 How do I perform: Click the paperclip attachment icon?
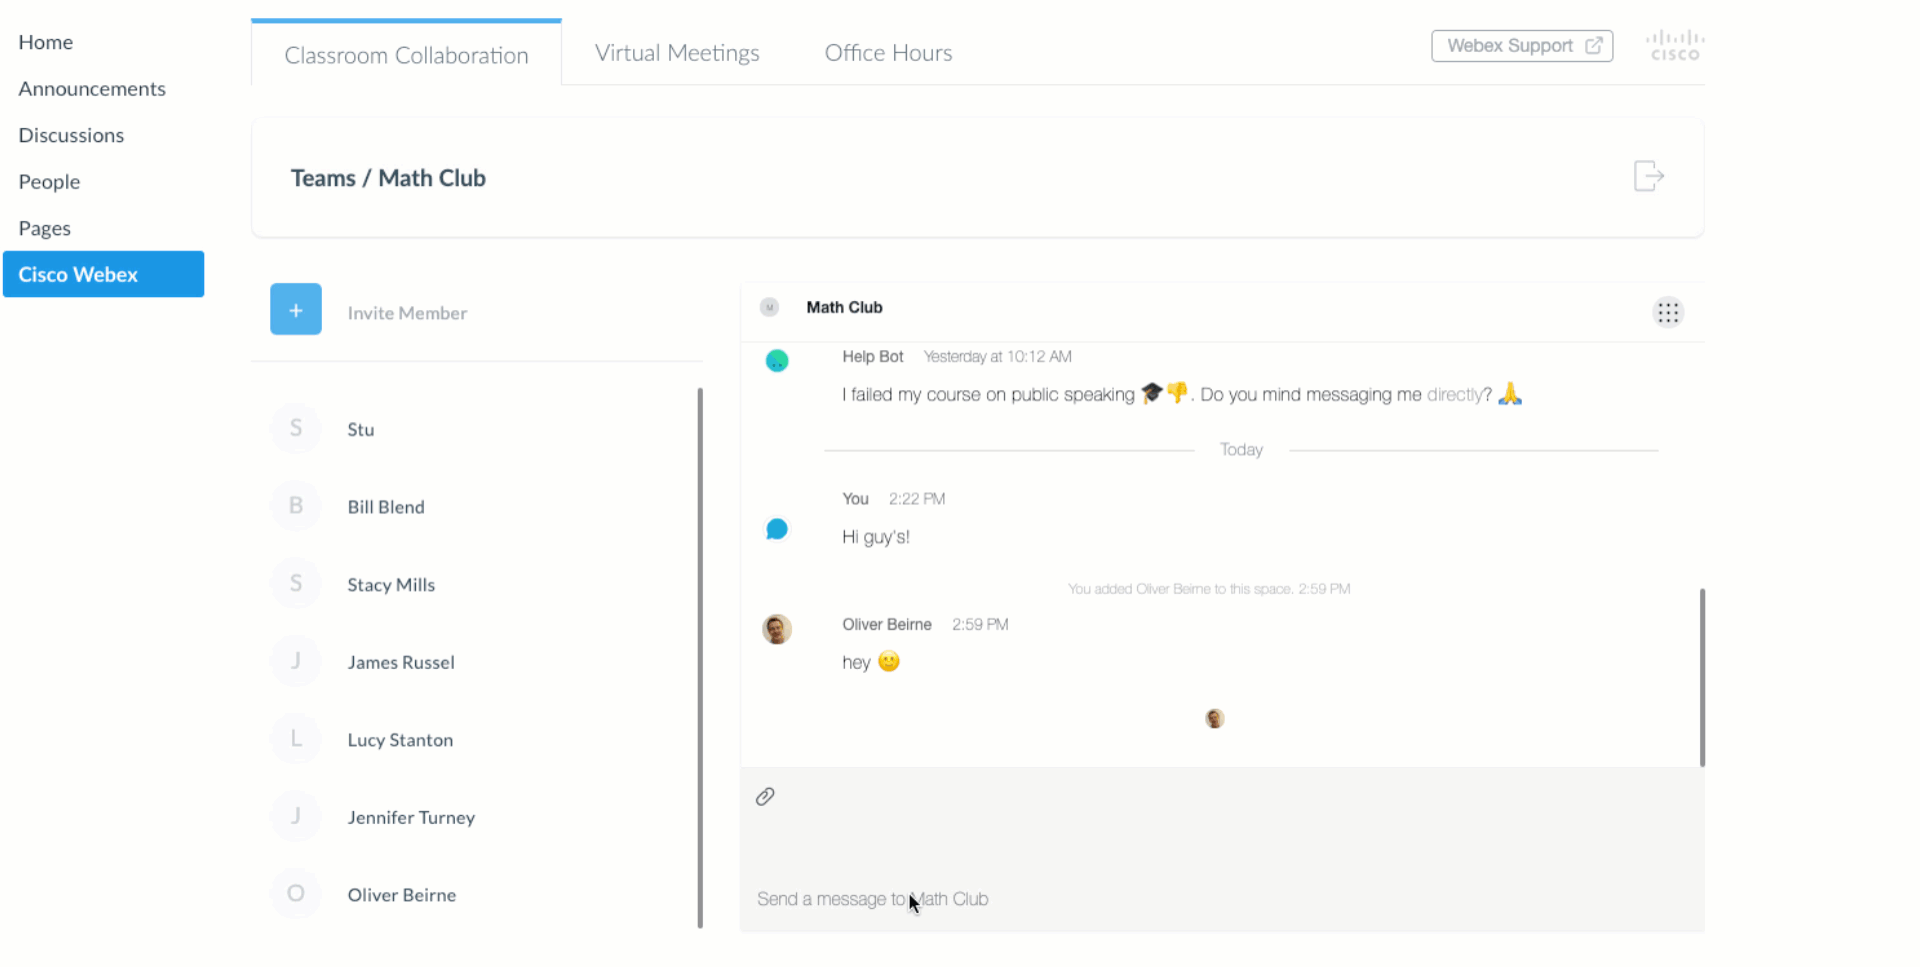click(x=765, y=797)
